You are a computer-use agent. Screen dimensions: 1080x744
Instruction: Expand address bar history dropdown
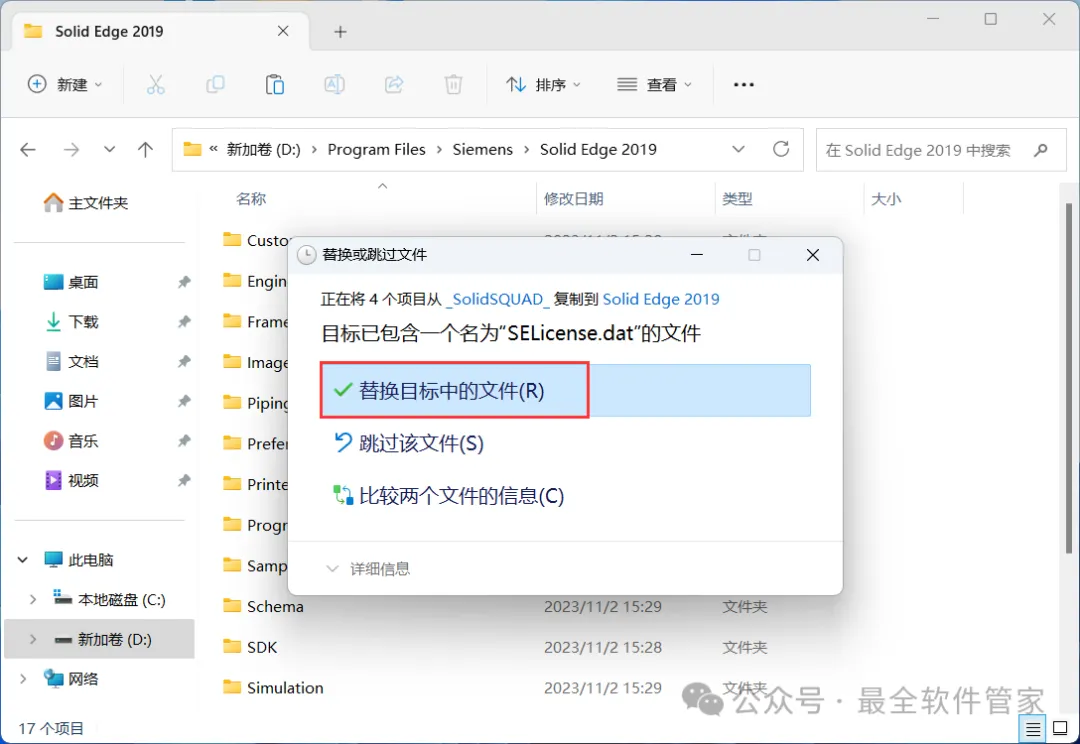(738, 149)
